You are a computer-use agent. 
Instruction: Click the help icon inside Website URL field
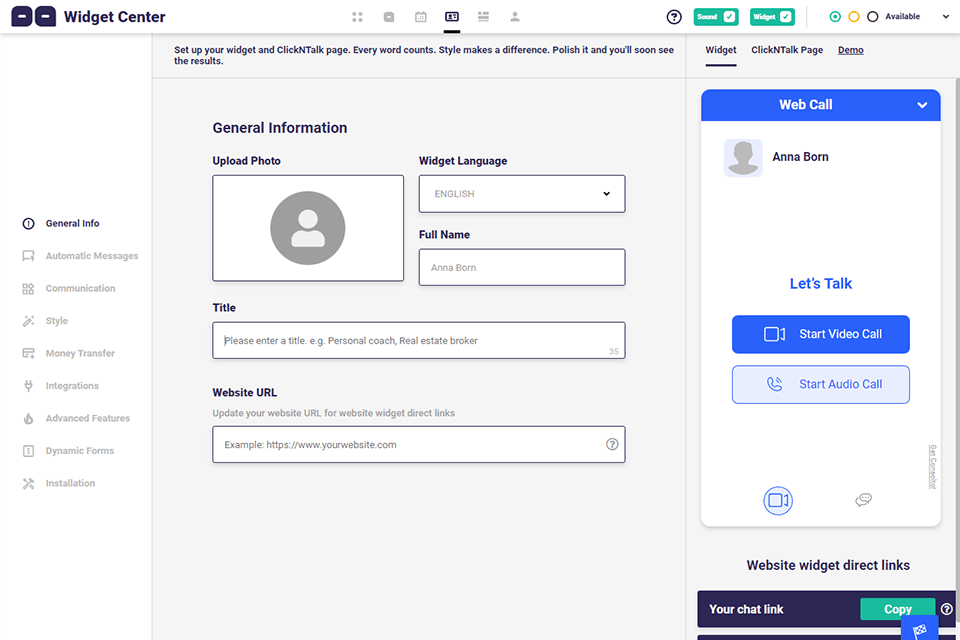coord(612,445)
